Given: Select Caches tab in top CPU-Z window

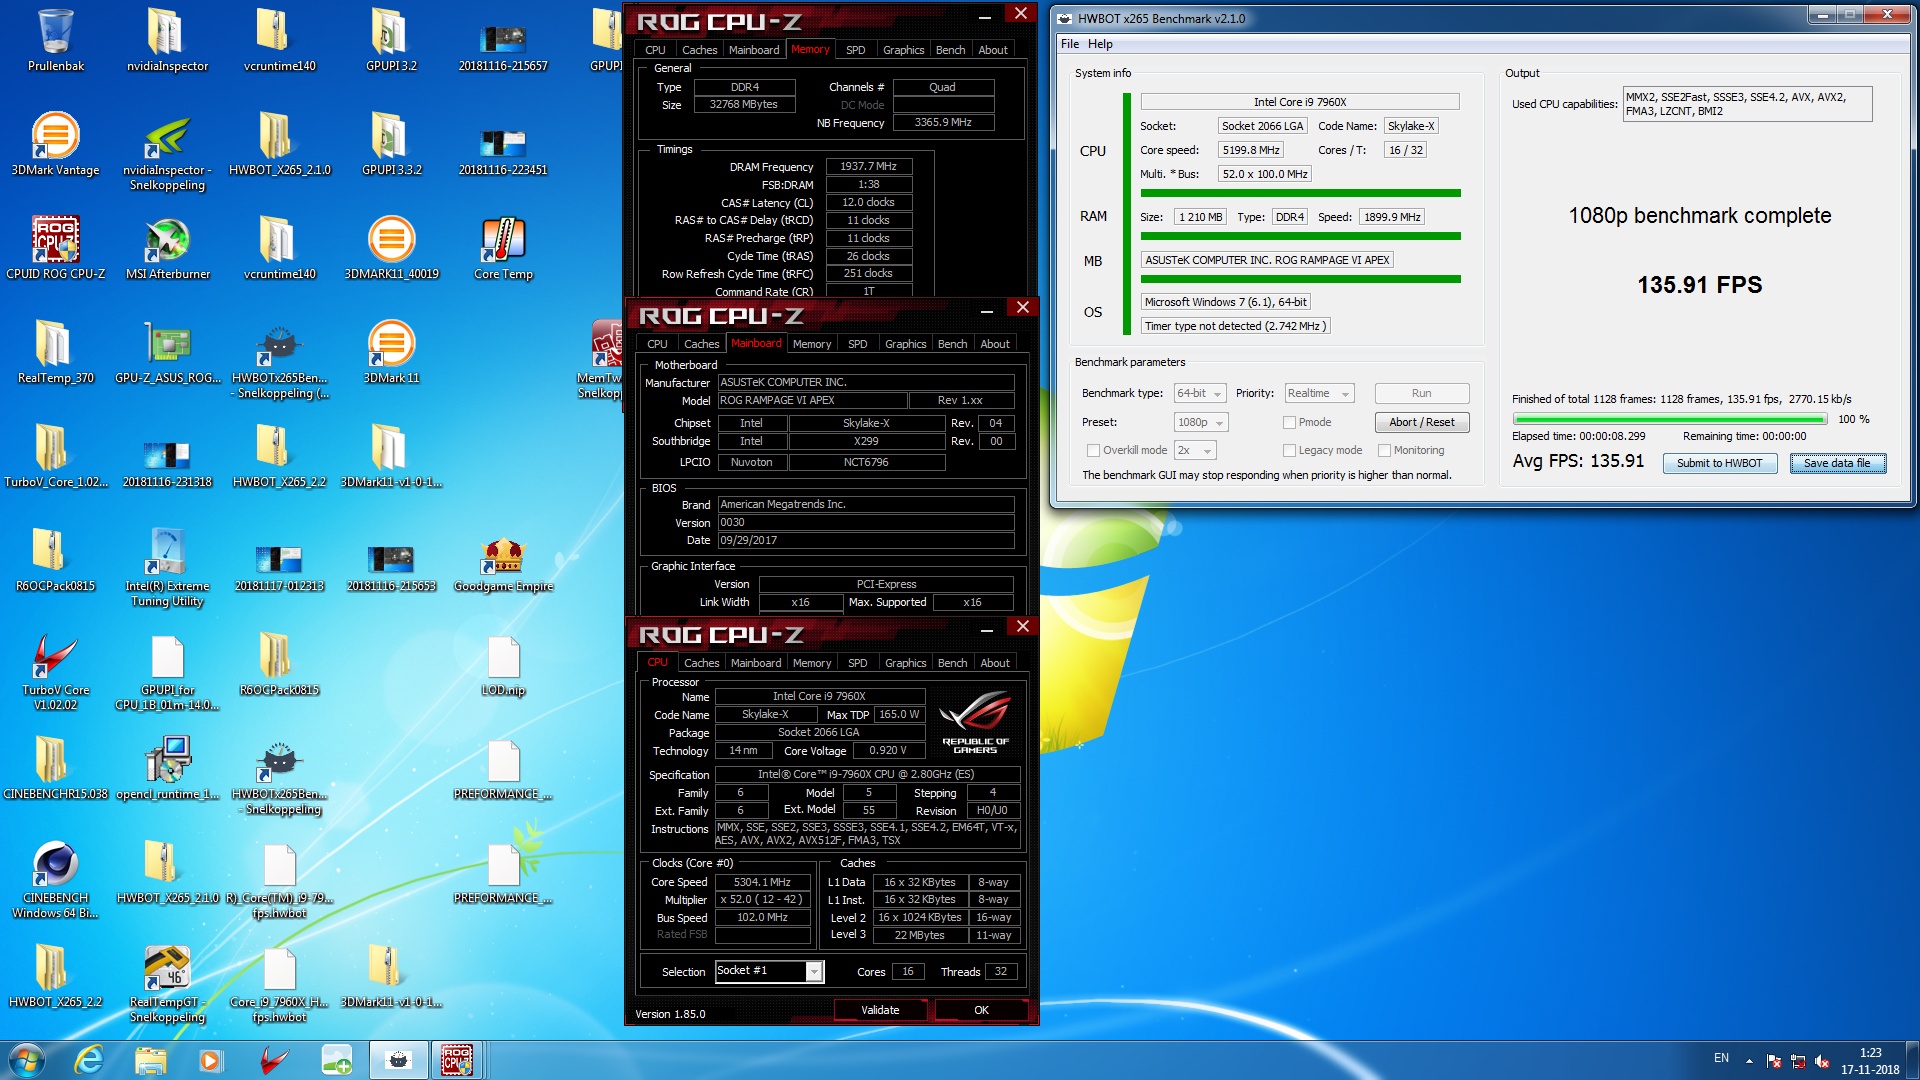Looking at the screenshot, I should 699,50.
